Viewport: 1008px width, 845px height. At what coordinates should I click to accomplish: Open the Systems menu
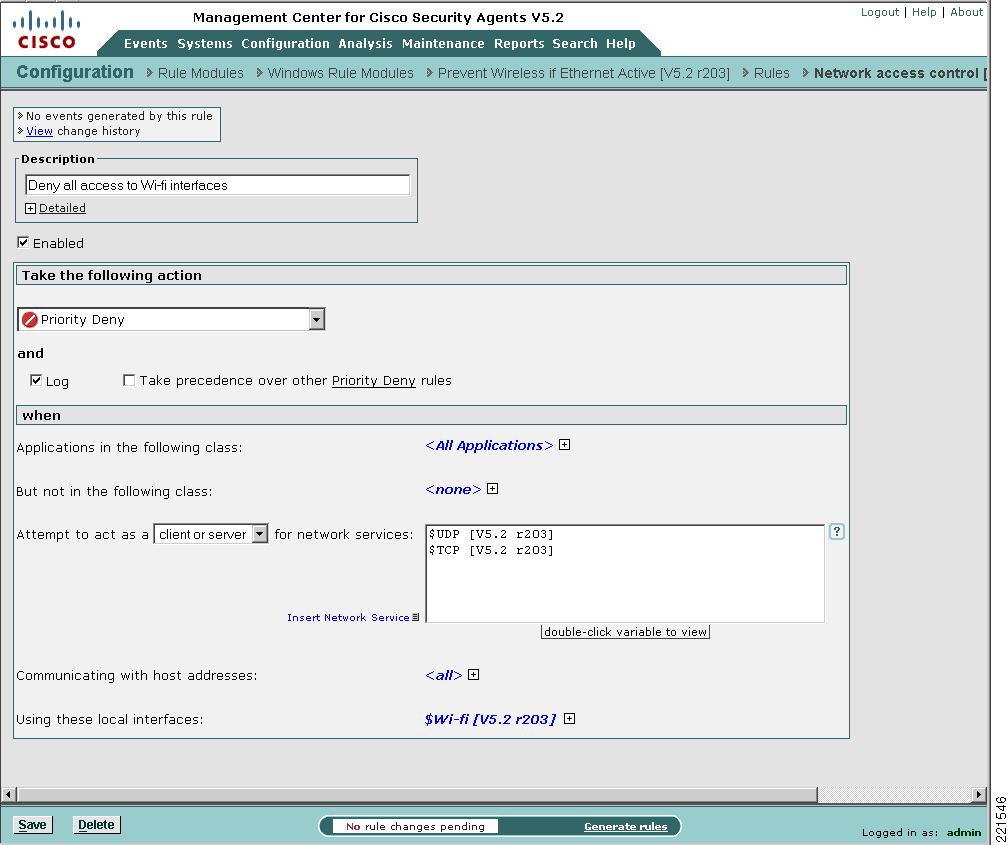(204, 44)
